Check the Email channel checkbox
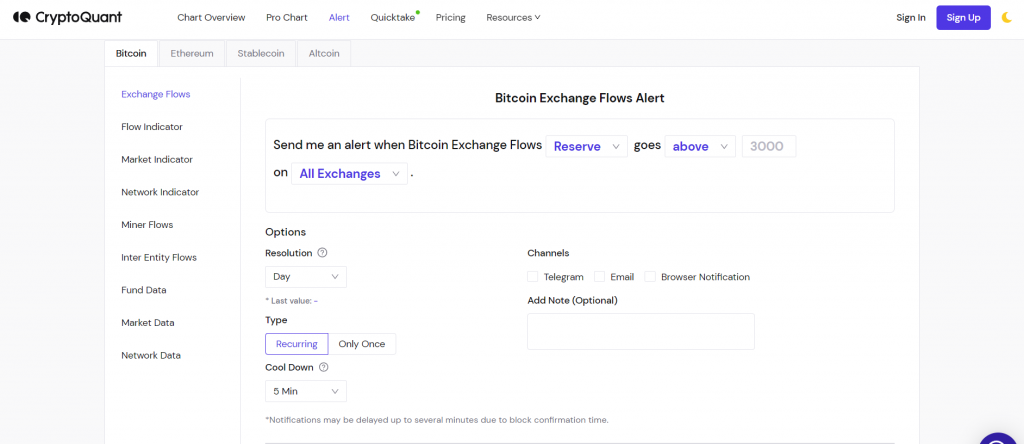The height and width of the screenshot is (444, 1024). (x=600, y=277)
